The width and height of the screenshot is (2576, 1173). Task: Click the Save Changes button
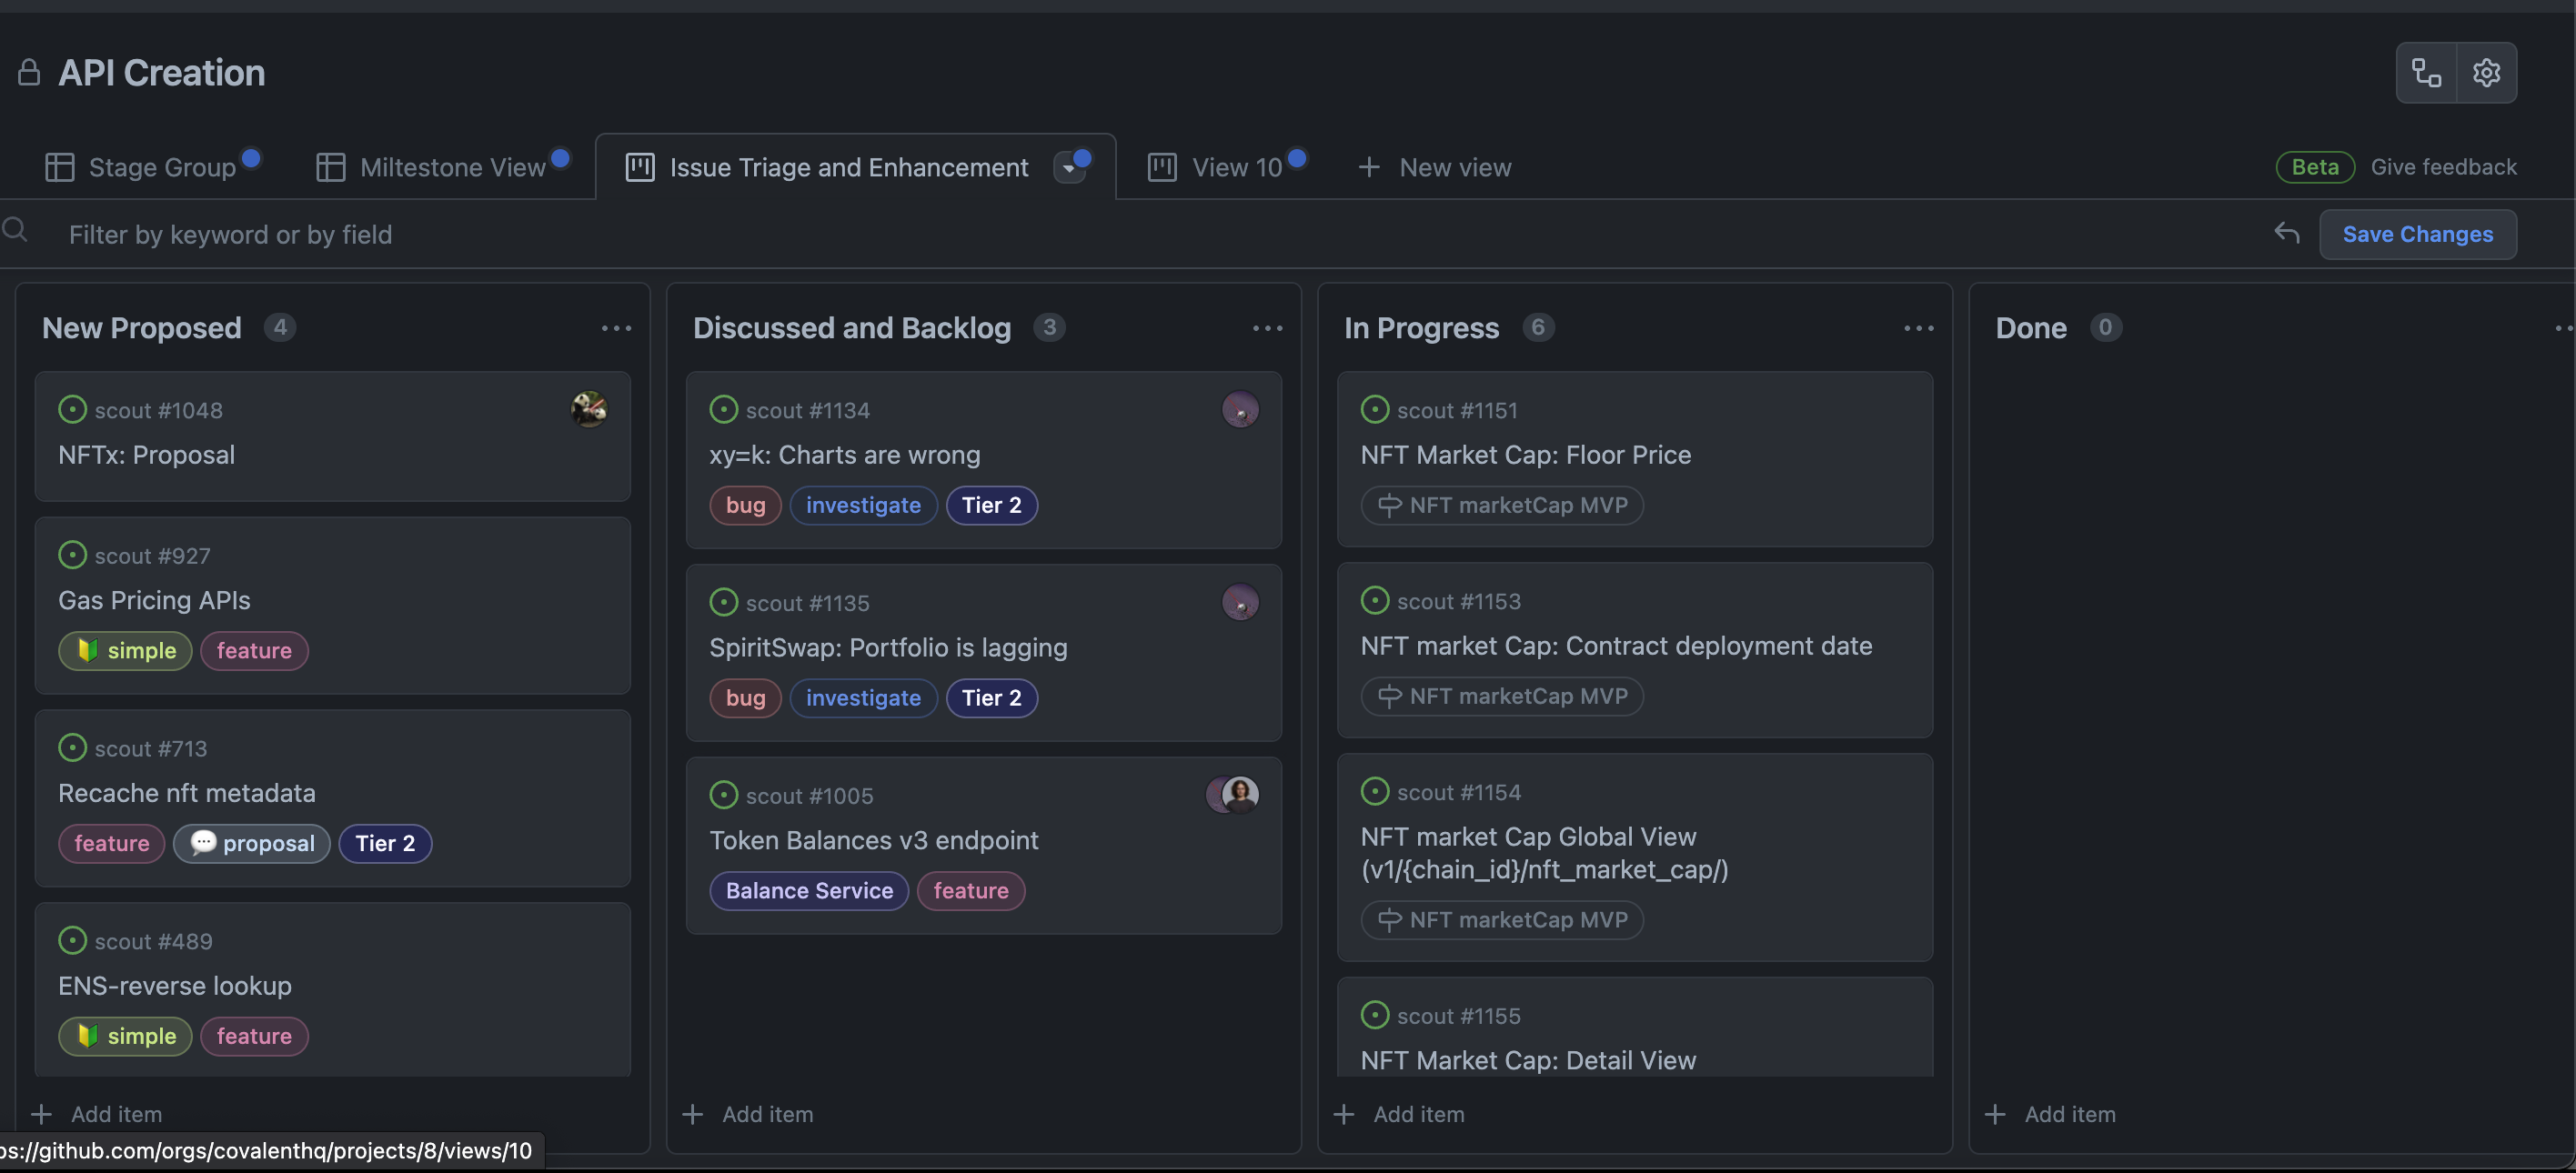pyautogui.click(x=2417, y=234)
